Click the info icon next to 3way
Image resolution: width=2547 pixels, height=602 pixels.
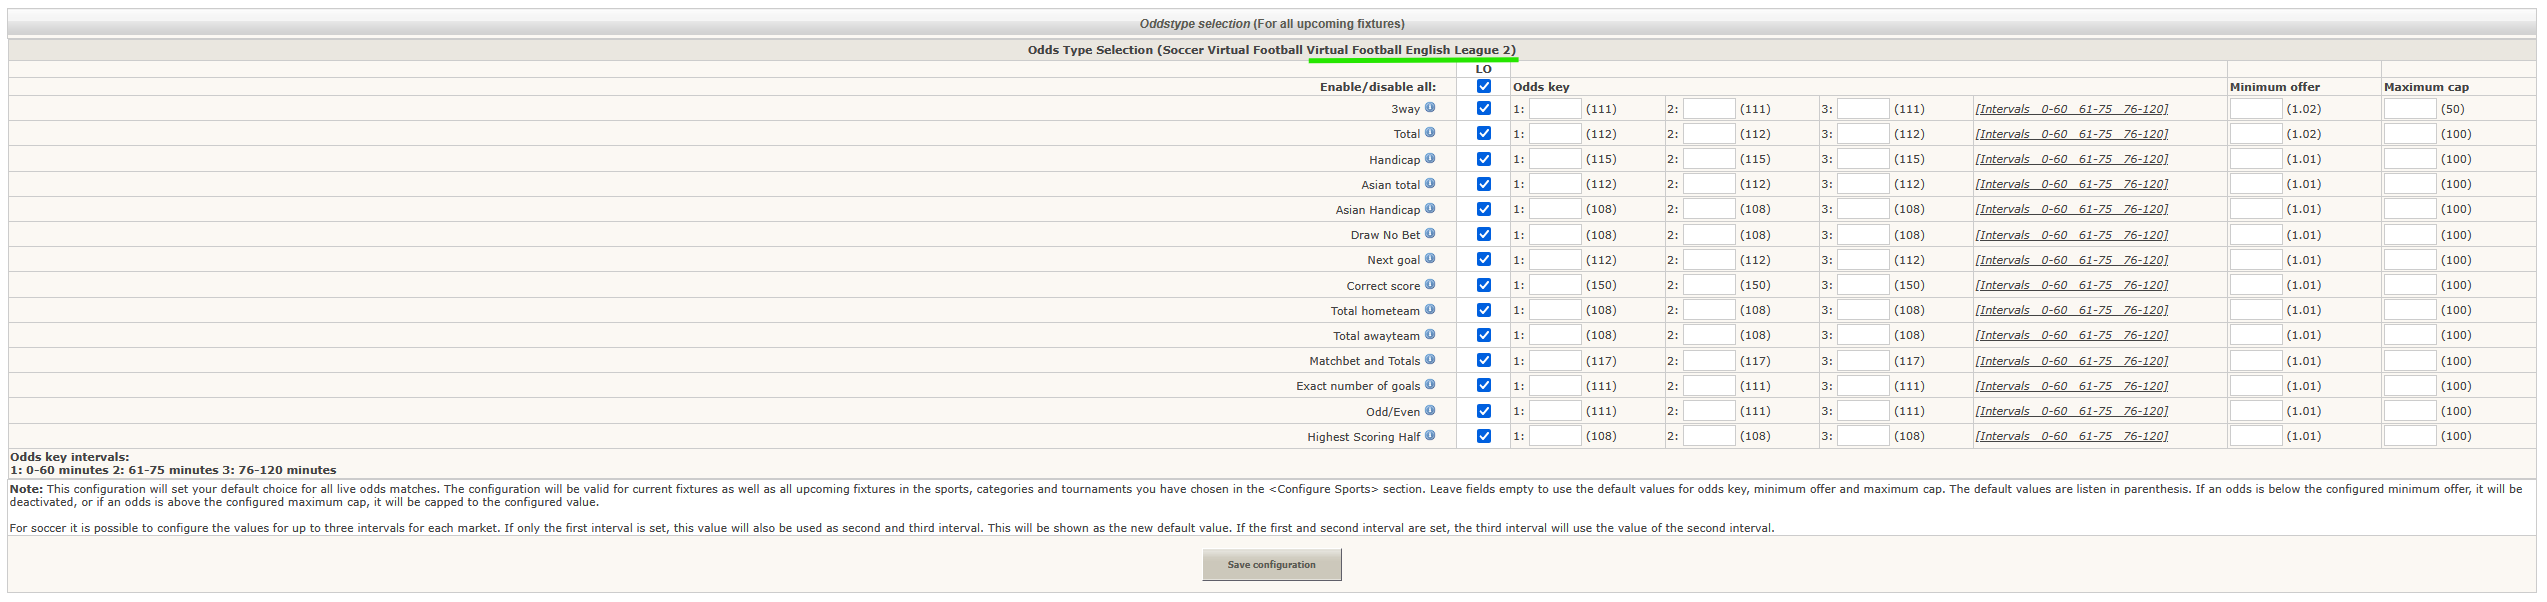(x=1430, y=108)
